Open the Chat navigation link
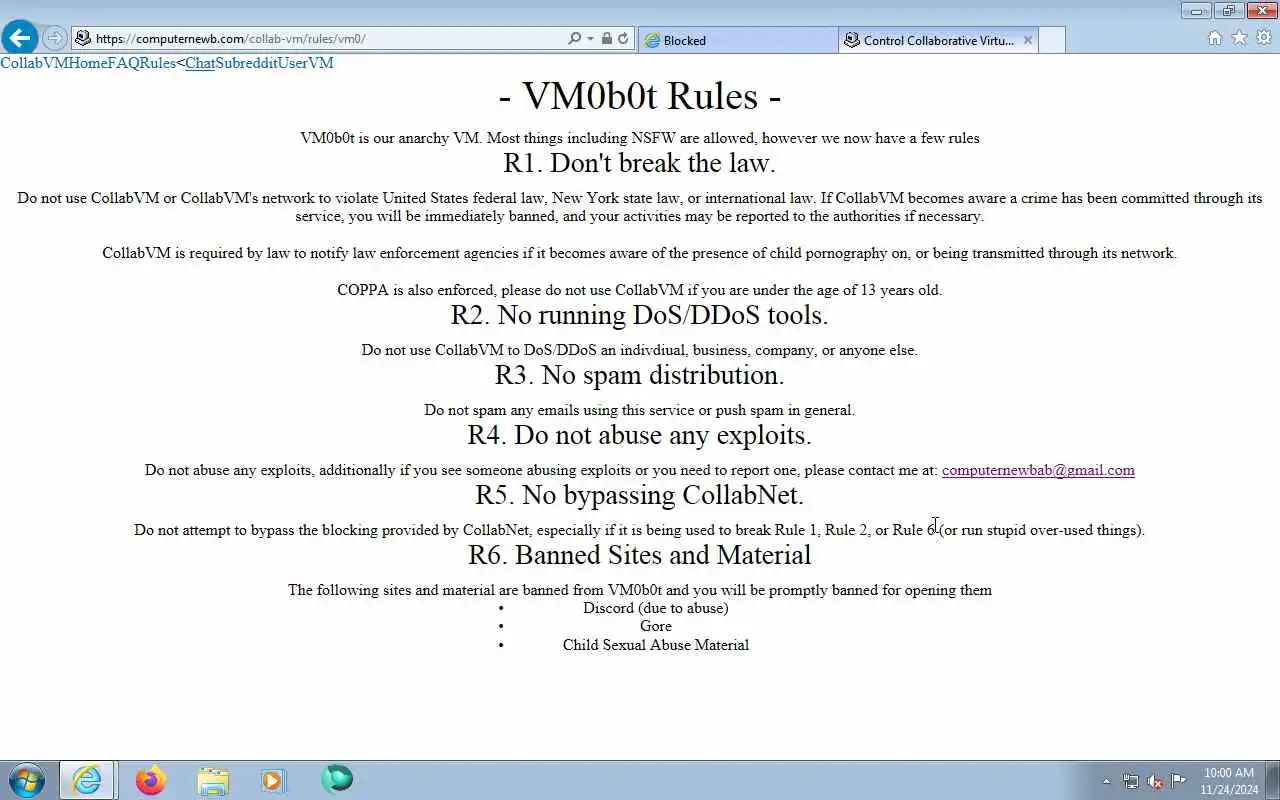Image resolution: width=1280 pixels, height=800 pixels. (200, 63)
